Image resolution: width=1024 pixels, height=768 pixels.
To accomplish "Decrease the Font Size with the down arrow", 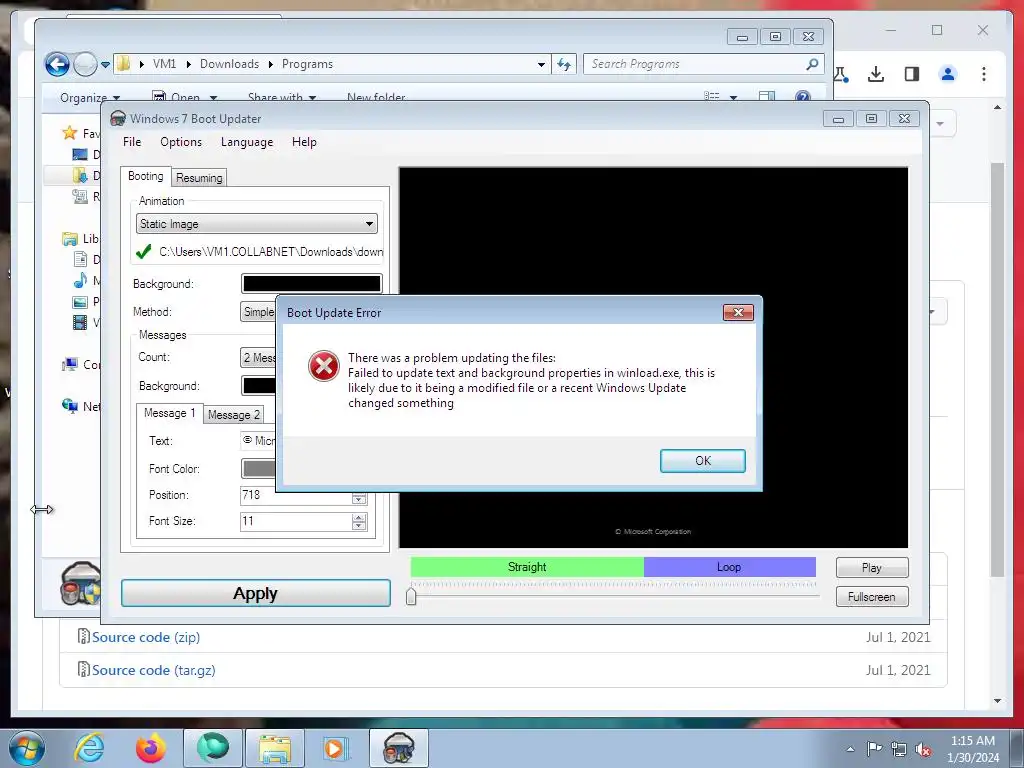I will point(359,526).
